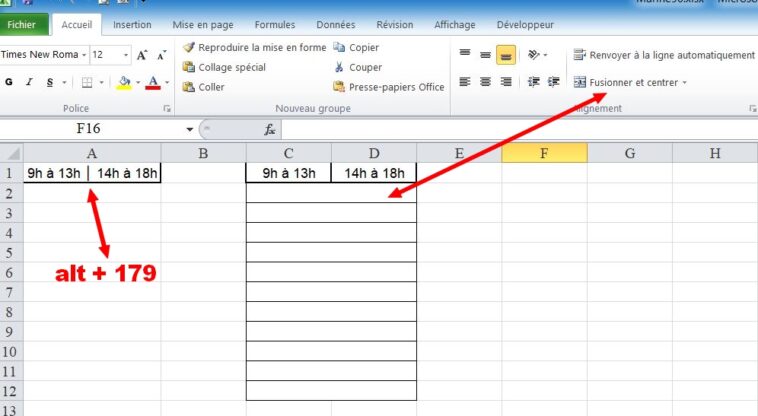Click the increase font size icon
The height and width of the screenshot is (416, 758).
pyautogui.click(x=142, y=55)
